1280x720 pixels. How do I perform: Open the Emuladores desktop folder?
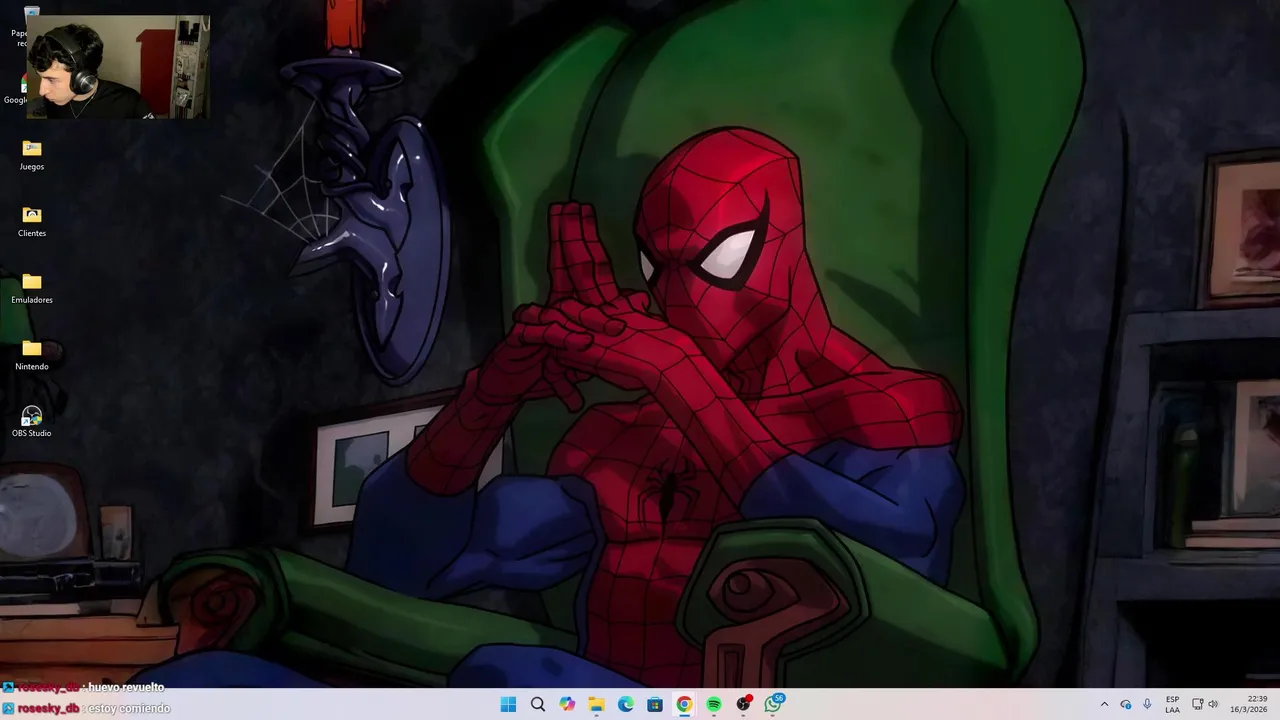(x=32, y=288)
